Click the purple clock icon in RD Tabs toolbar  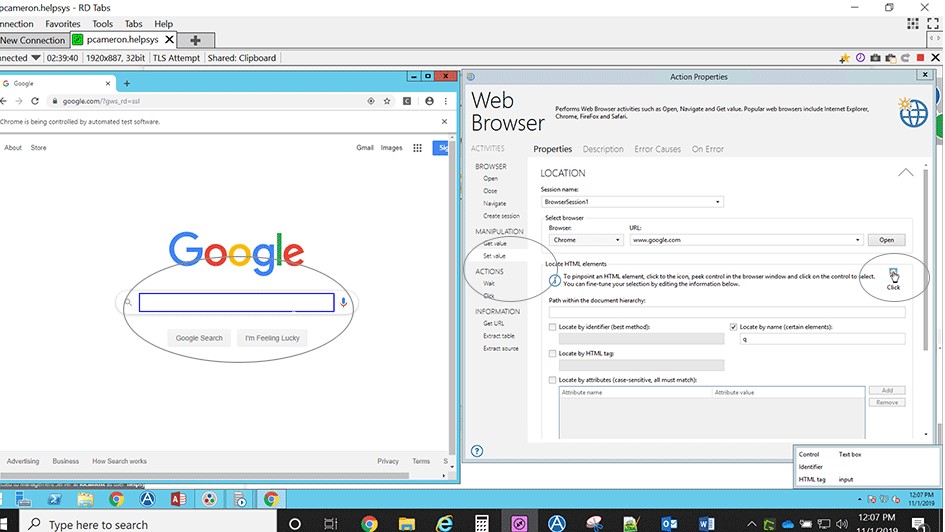[x=860, y=58]
